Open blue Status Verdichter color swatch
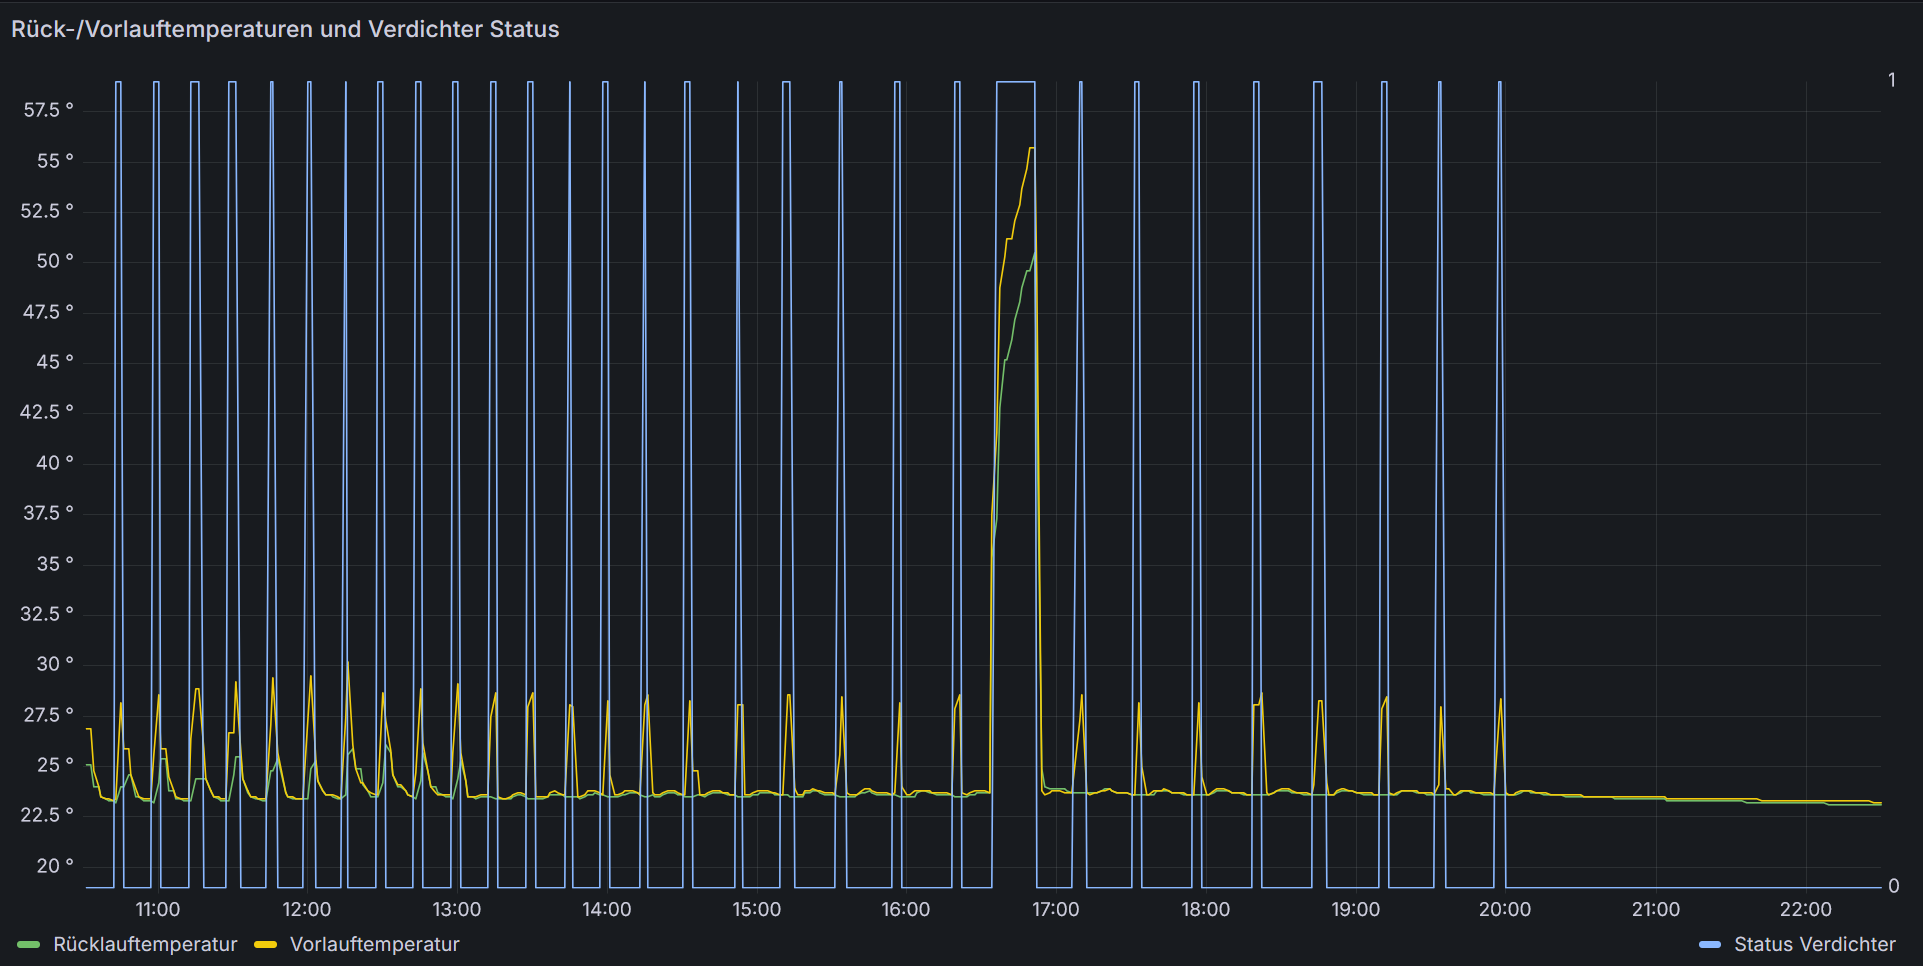Screen dimensions: 1923x966 pos(1710,944)
